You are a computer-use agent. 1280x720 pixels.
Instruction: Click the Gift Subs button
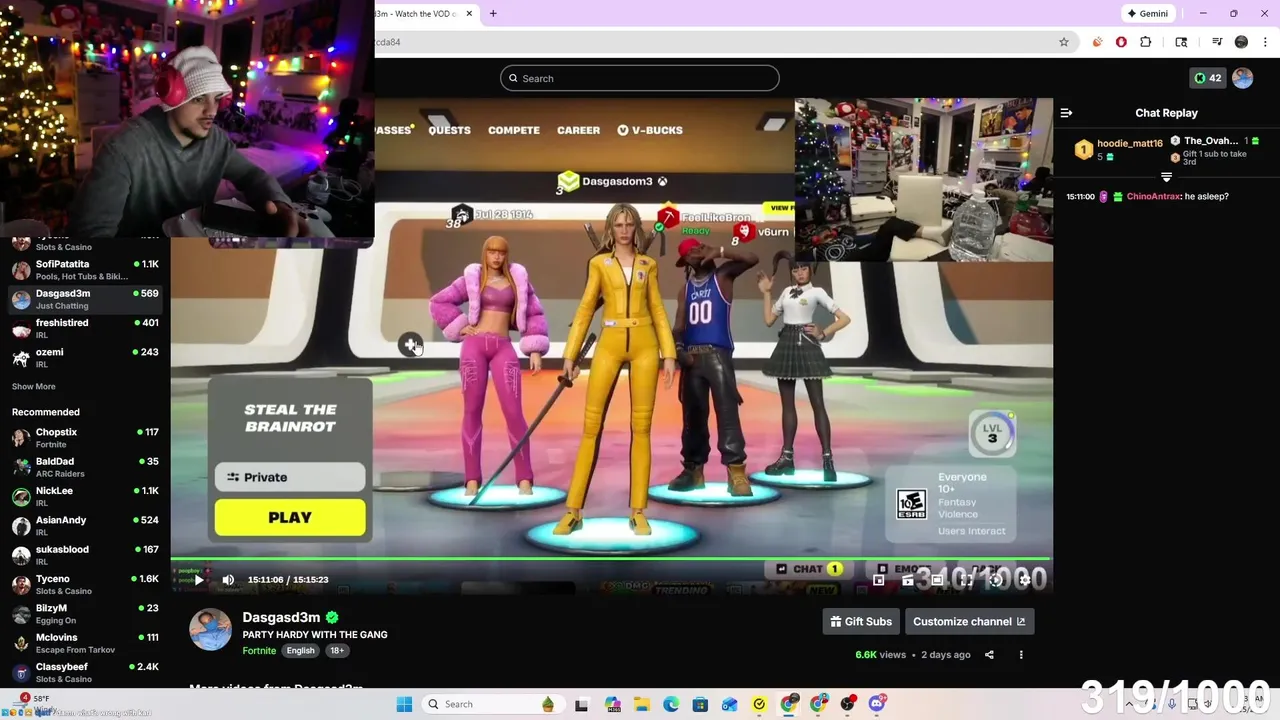coord(861,622)
